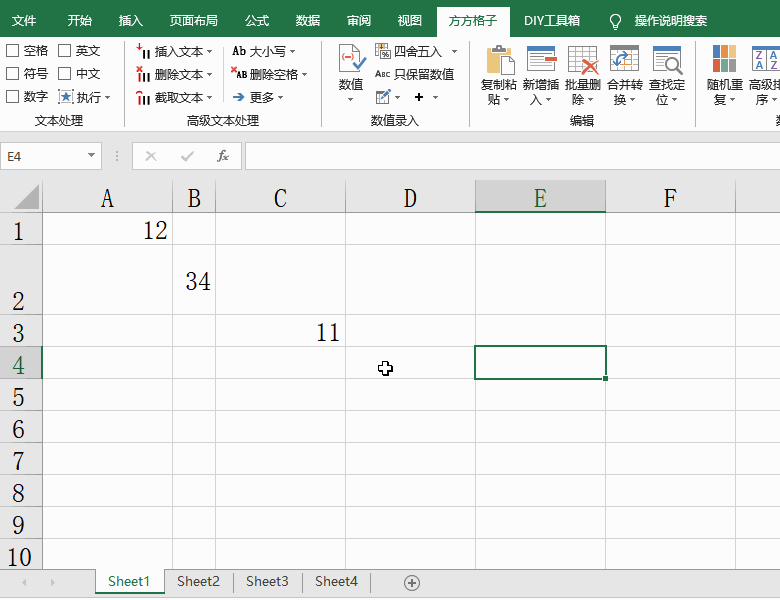Toggle the 数字 checkbox

pos(13,97)
